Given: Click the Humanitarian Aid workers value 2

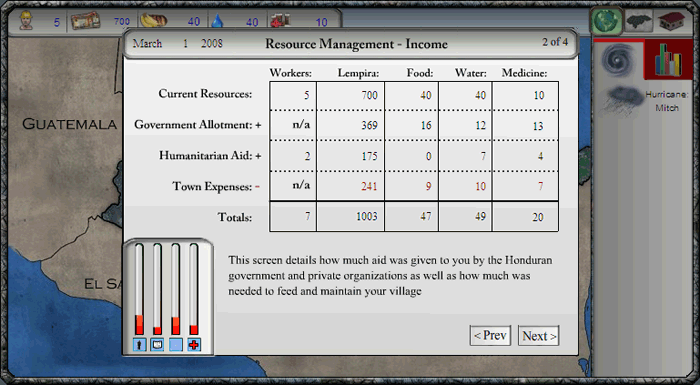Looking at the screenshot, I should [x=307, y=156].
